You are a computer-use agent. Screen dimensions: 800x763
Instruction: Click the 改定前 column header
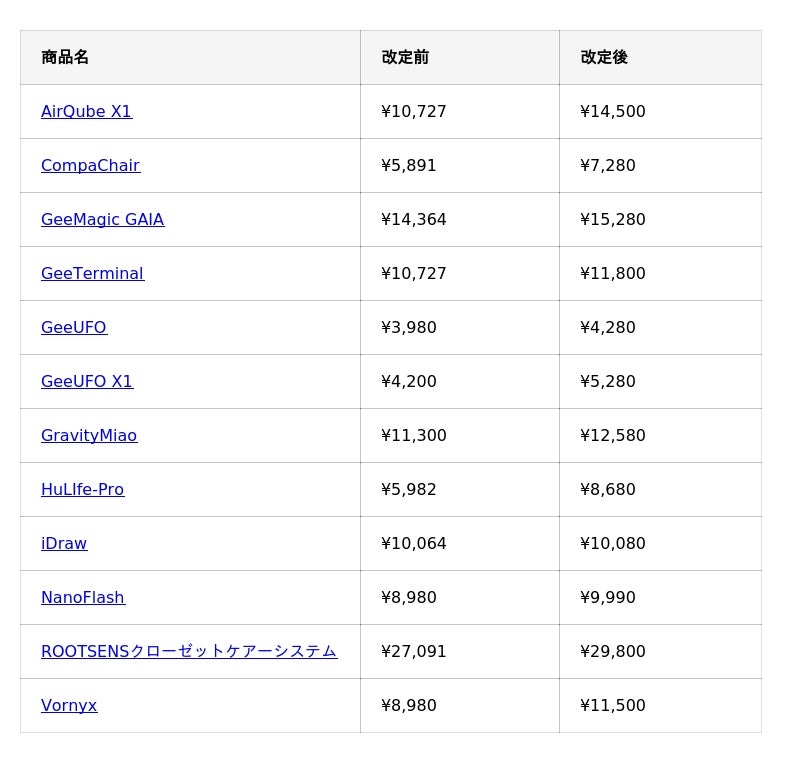coord(405,57)
